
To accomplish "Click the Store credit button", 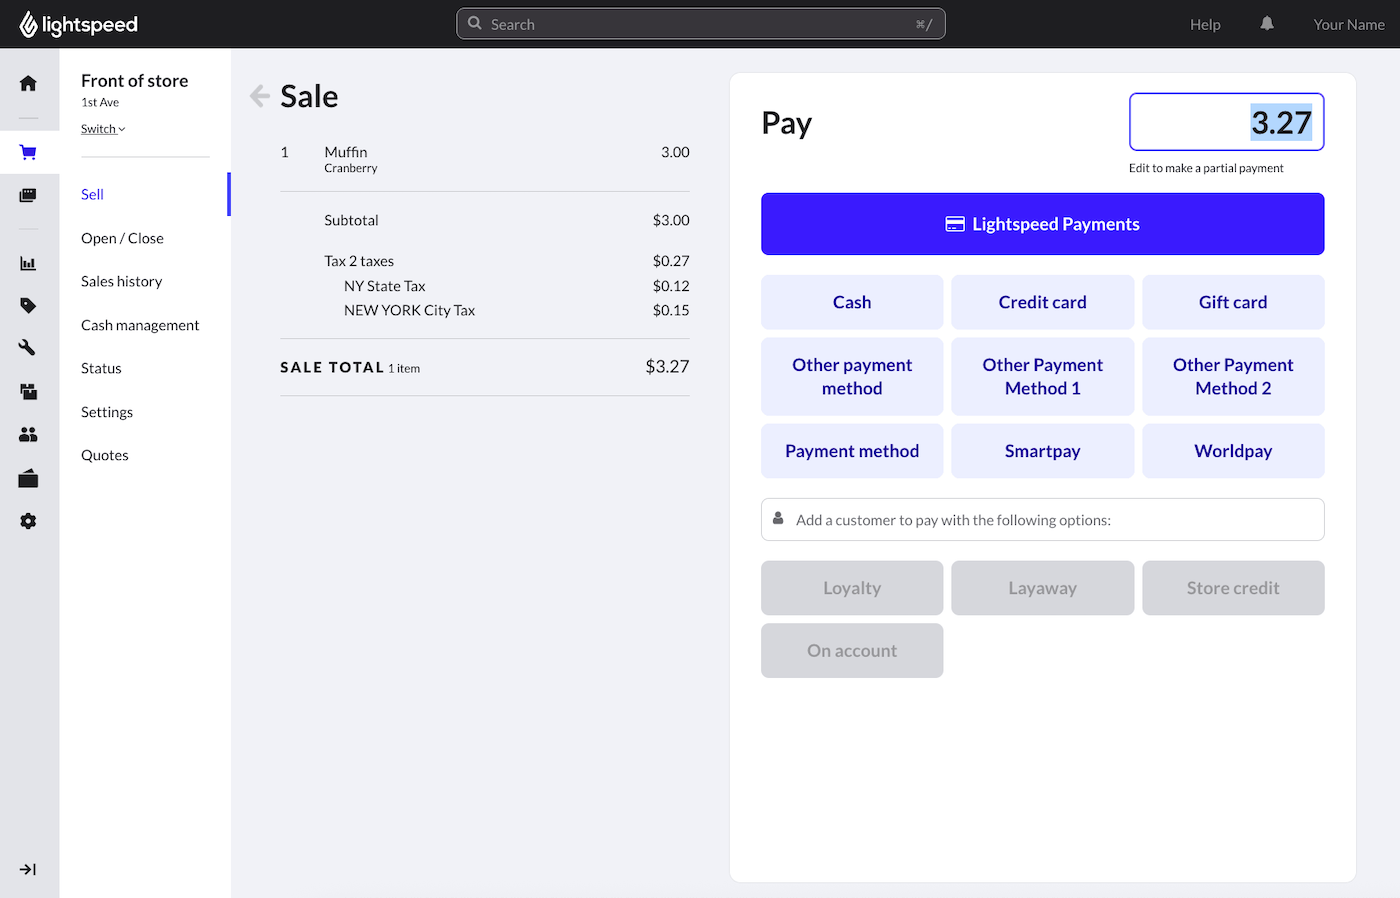I will 1233,588.
